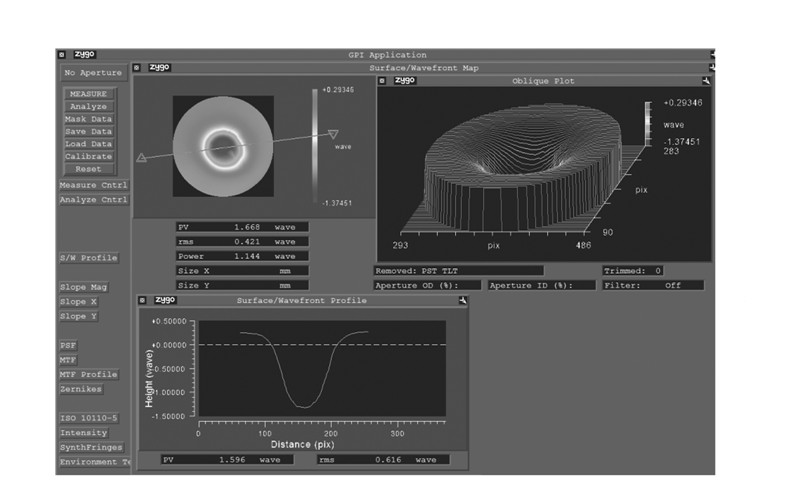This screenshot has width=800, height=480.
Task: Click Oblique Plot wrench settings icon
Action: pyautogui.click(x=706, y=81)
